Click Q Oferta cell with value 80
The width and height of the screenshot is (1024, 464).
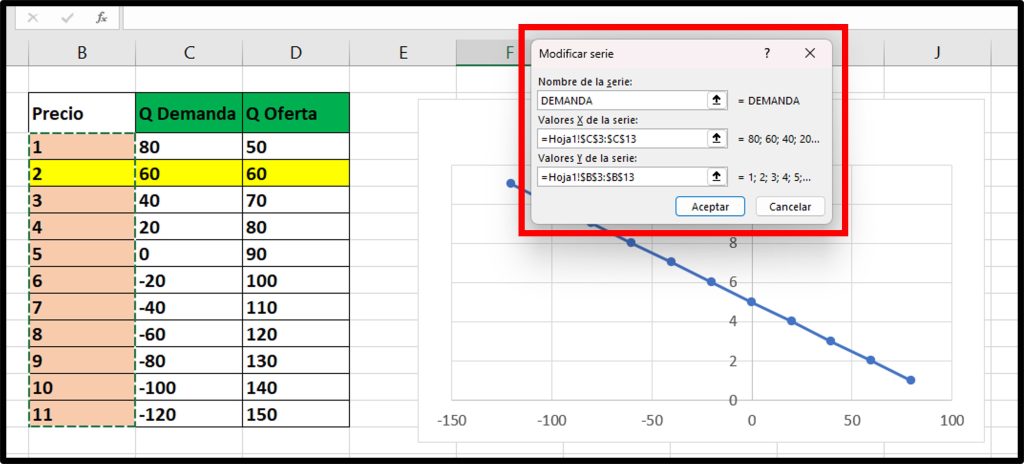tap(296, 227)
